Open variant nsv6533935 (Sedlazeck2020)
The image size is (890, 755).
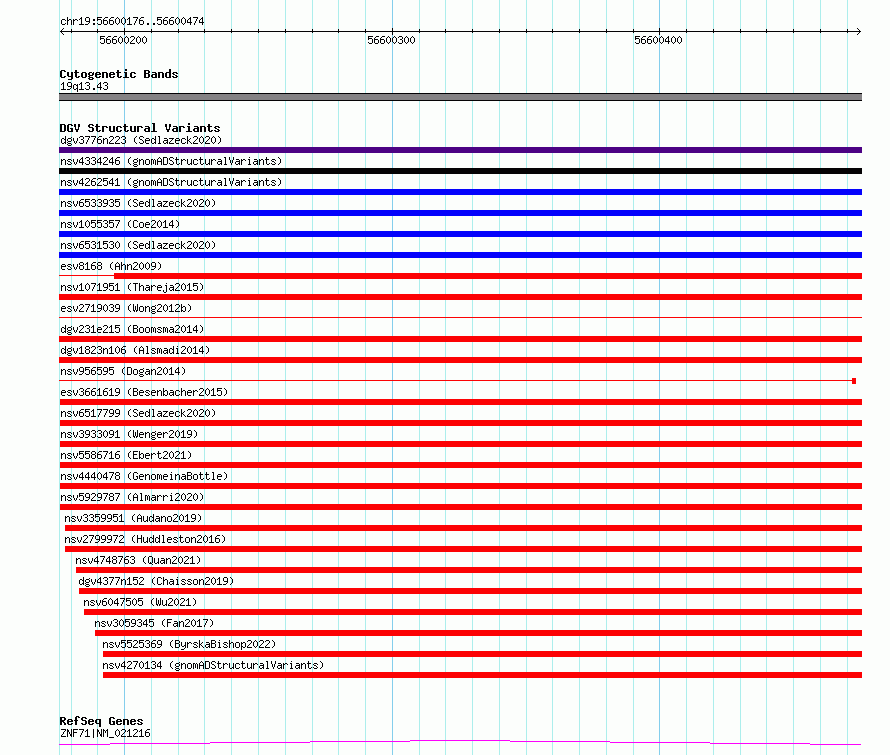pos(138,203)
